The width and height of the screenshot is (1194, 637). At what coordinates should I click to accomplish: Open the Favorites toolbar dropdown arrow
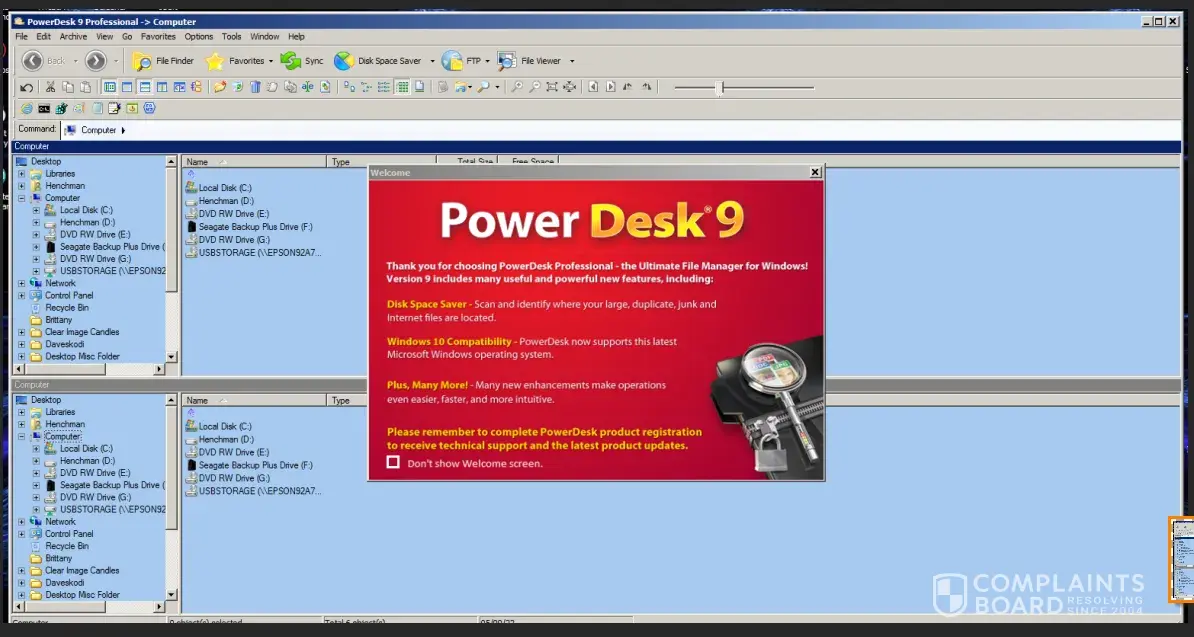tap(272, 61)
